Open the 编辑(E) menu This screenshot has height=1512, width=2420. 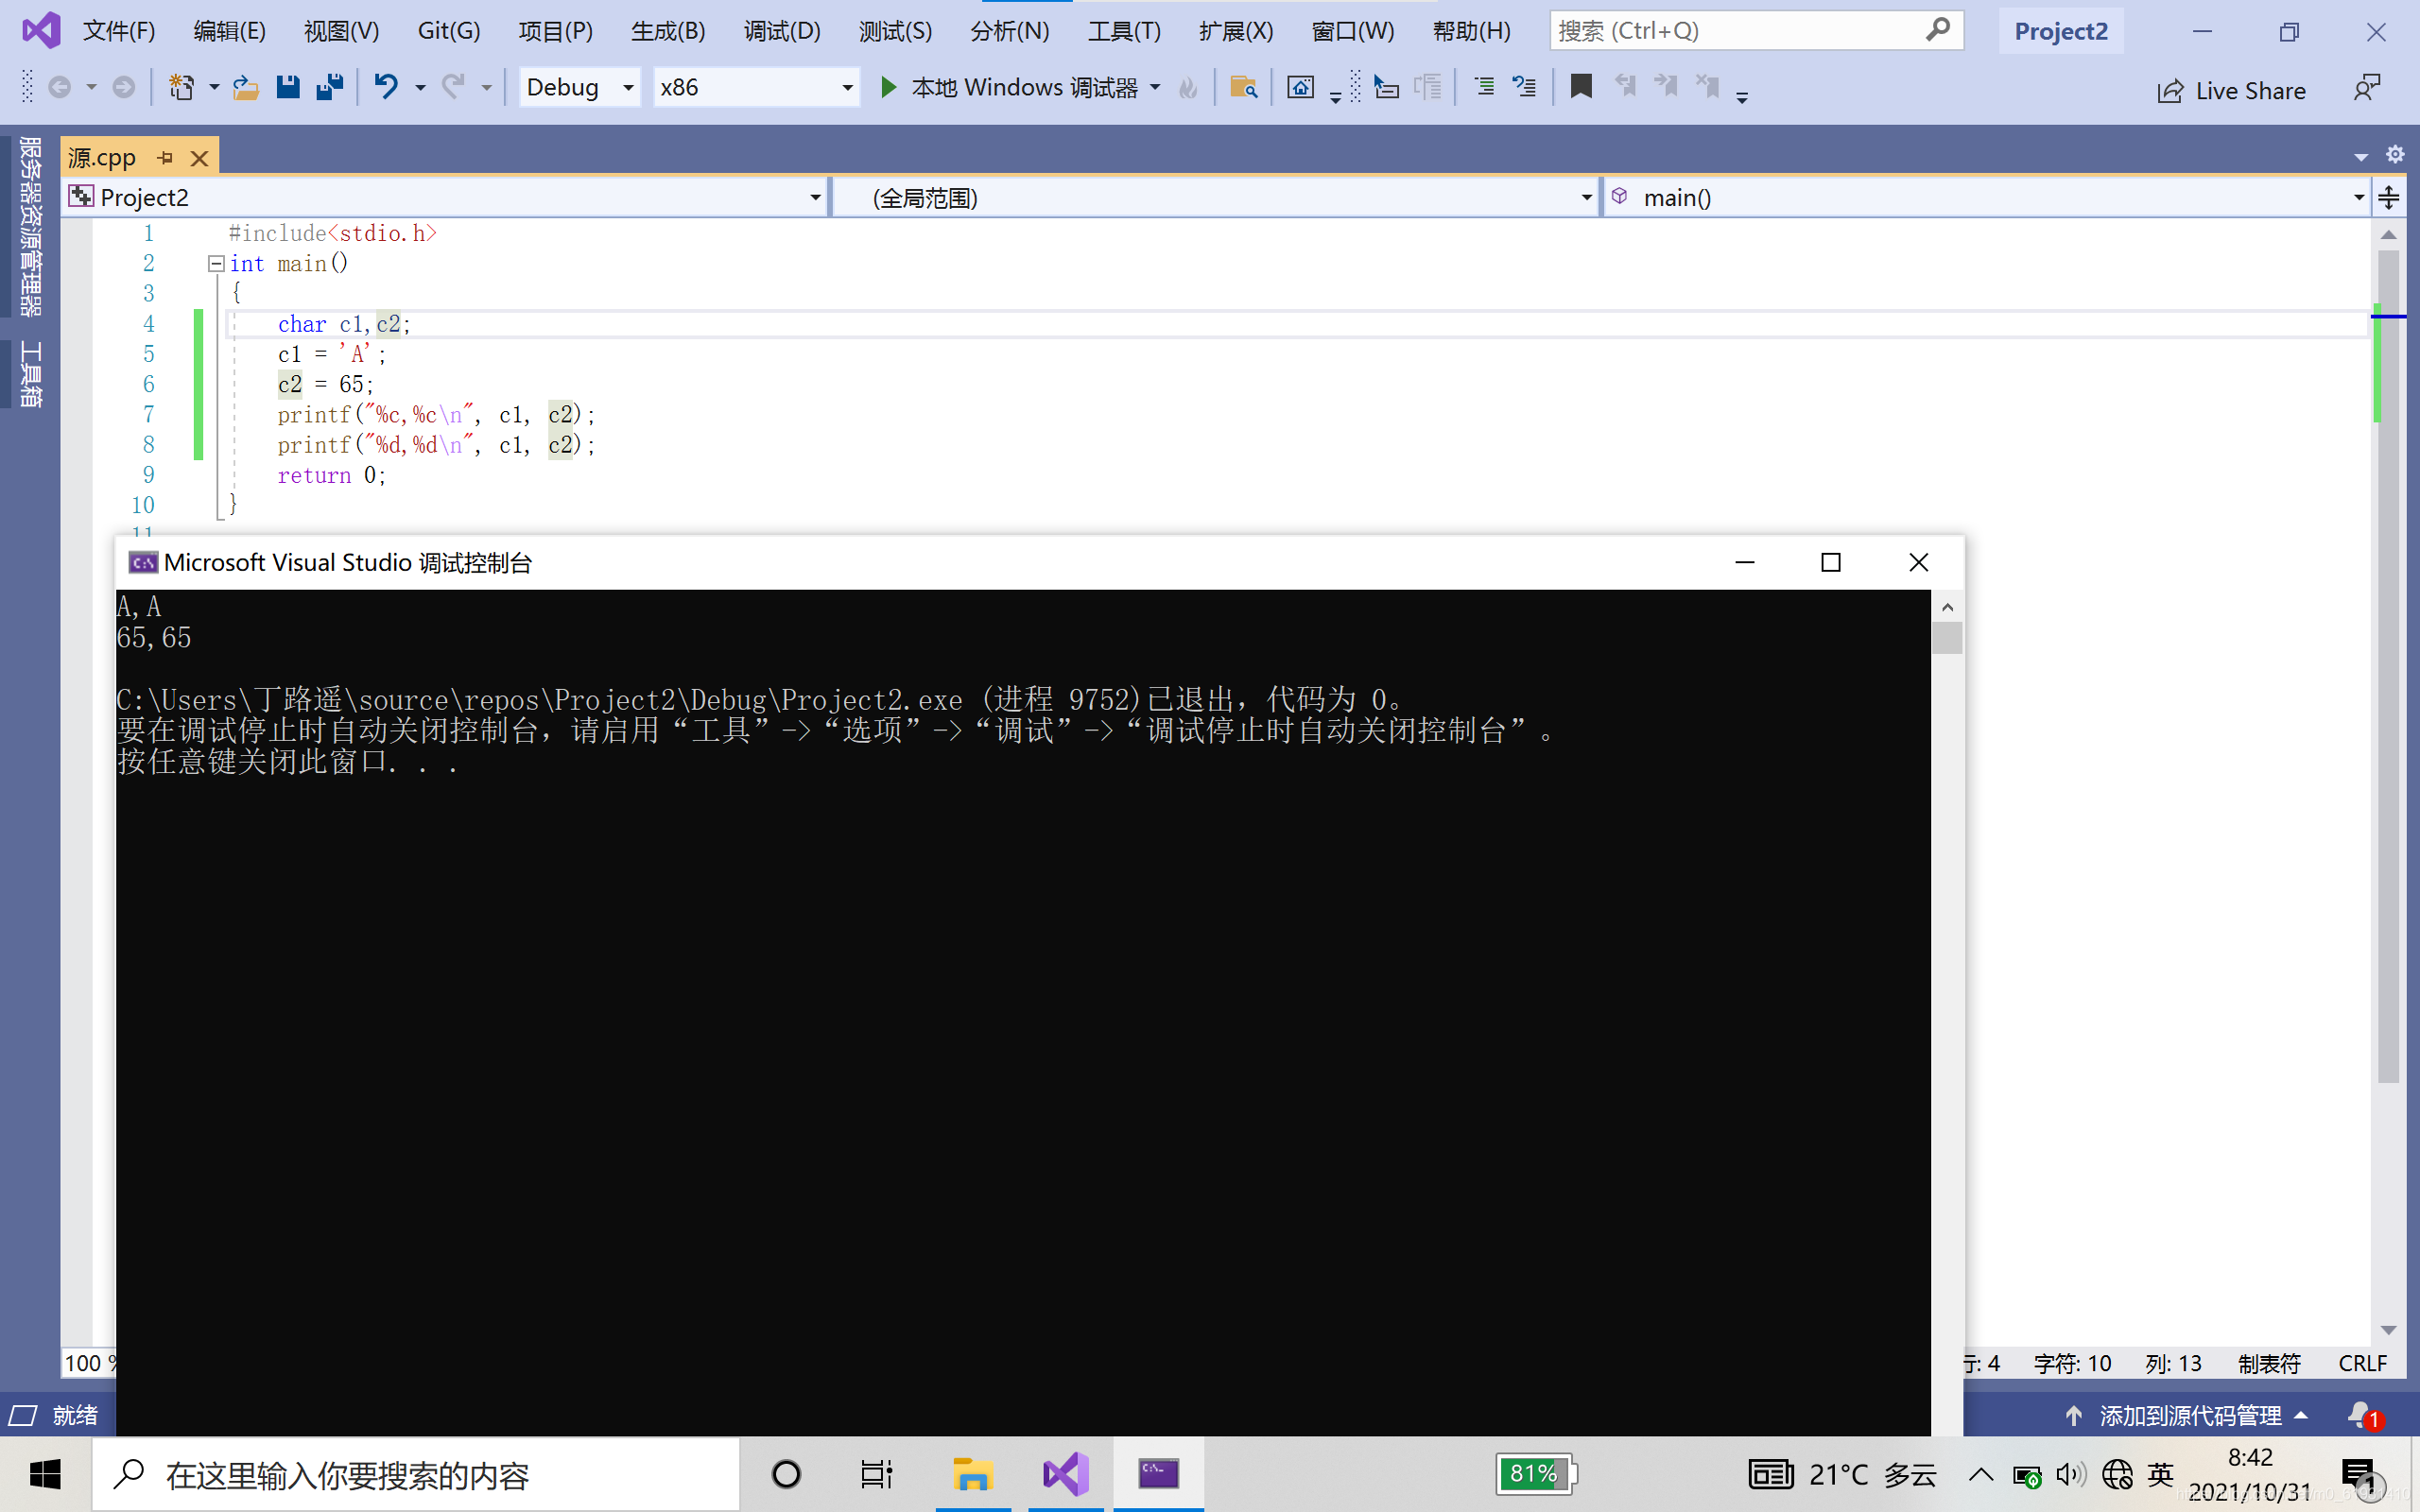pyautogui.click(x=229, y=31)
